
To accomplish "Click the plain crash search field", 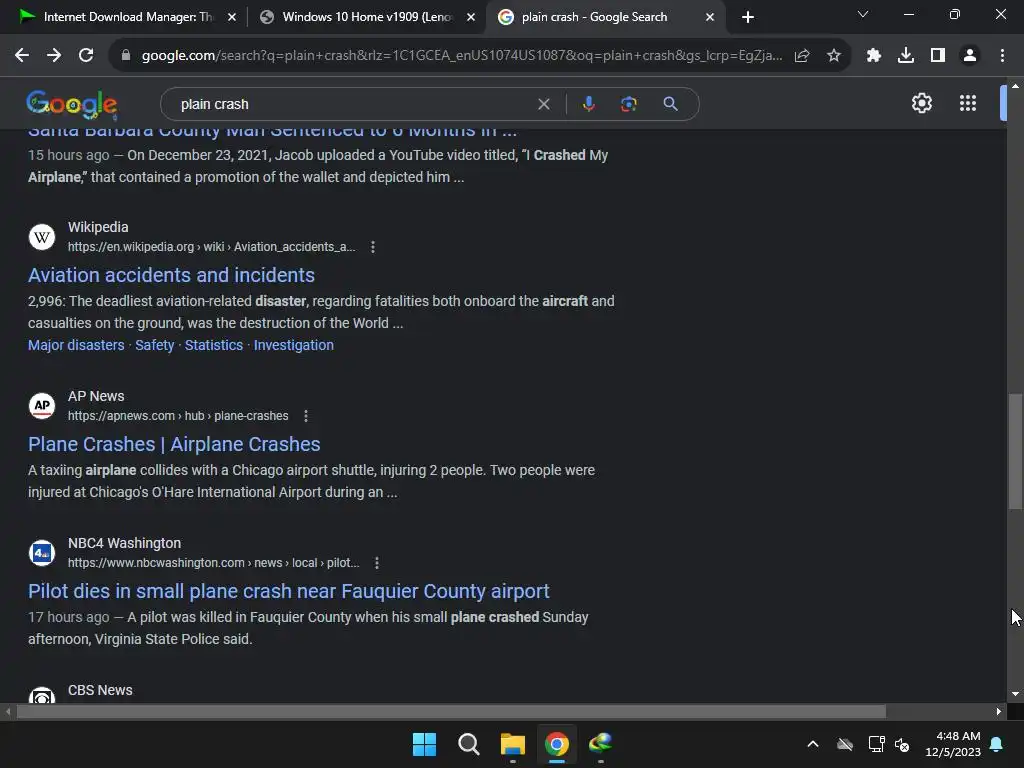I will [x=353, y=104].
